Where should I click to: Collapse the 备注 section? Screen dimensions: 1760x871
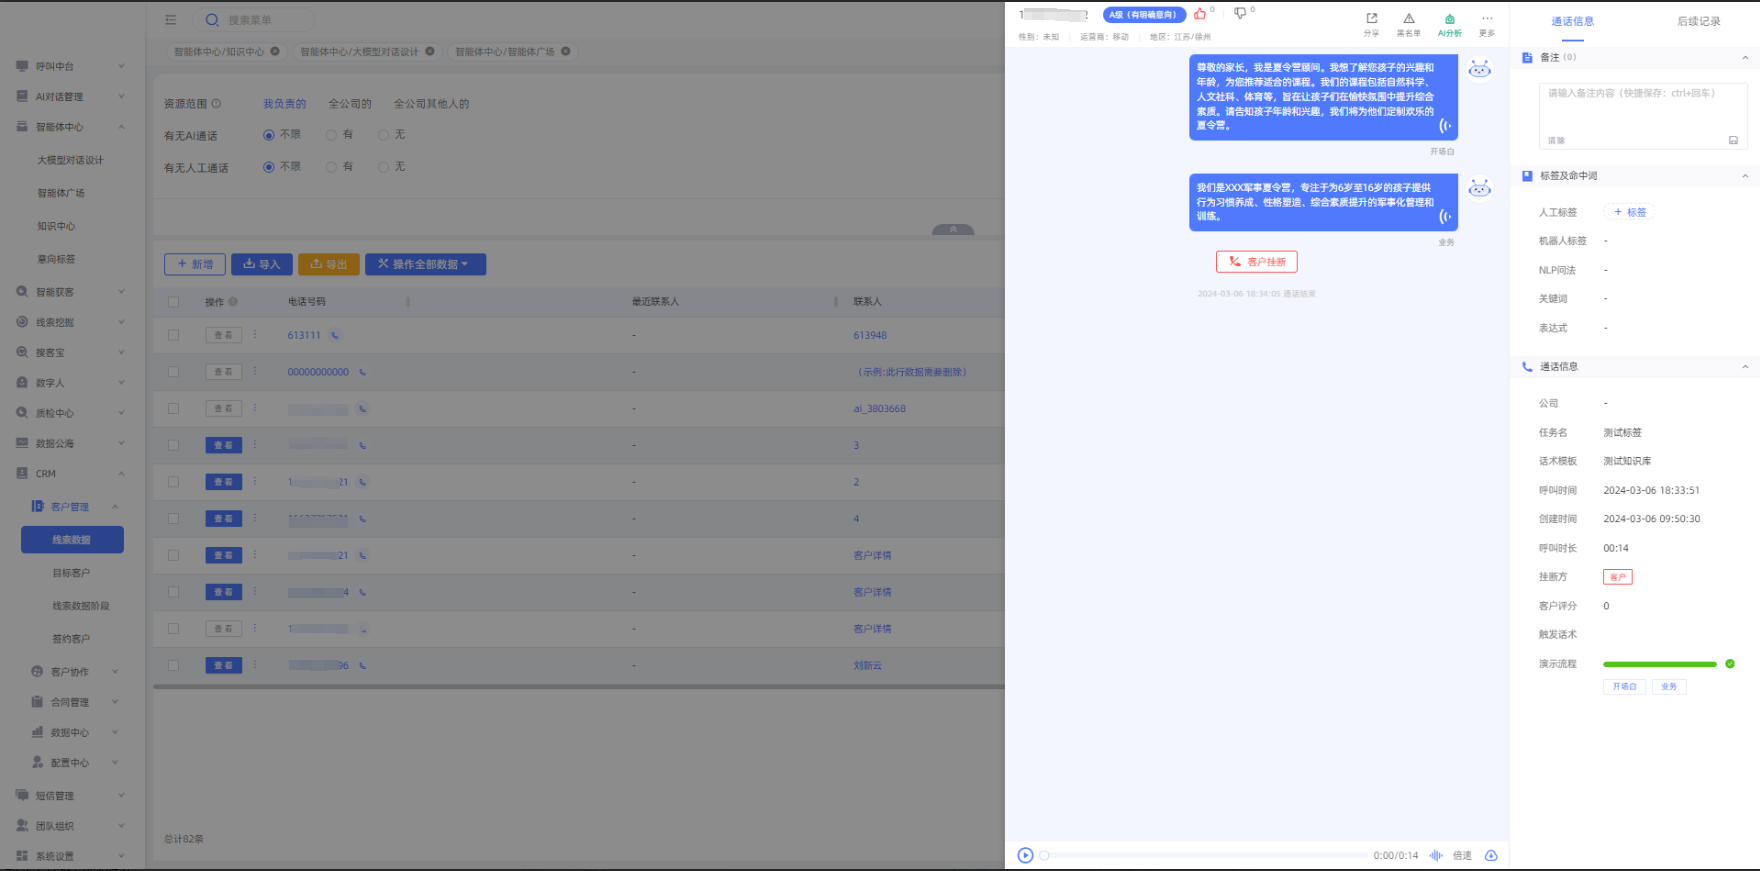tap(1745, 58)
